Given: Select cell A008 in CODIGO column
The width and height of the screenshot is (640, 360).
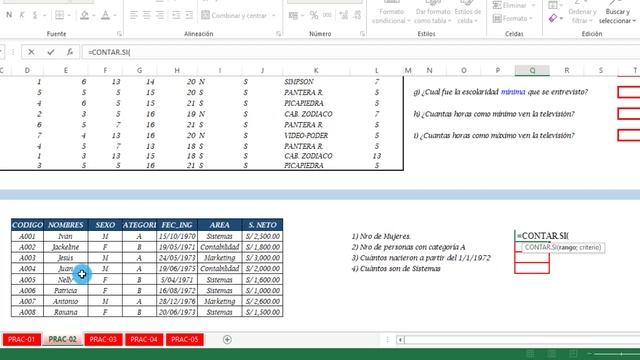Looking at the screenshot, I should click(27, 312).
